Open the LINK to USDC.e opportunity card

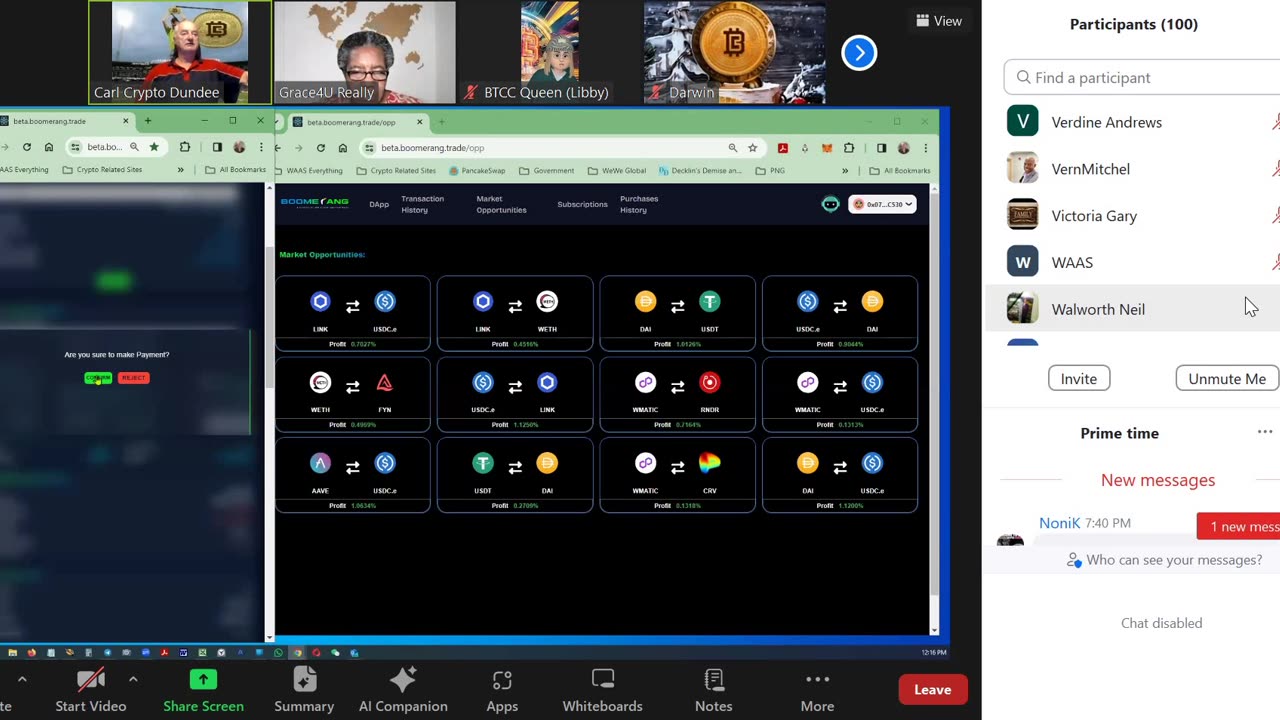coord(352,313)
